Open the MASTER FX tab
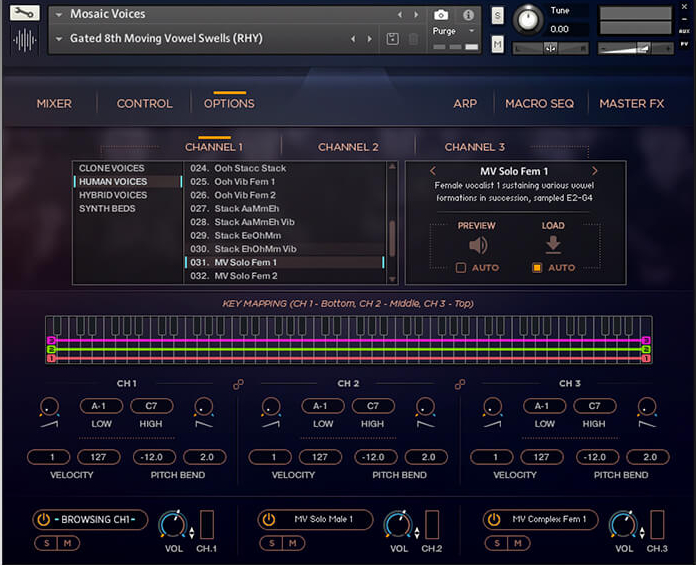The width and height of the screenshot is (696, 565). (632, 104)
